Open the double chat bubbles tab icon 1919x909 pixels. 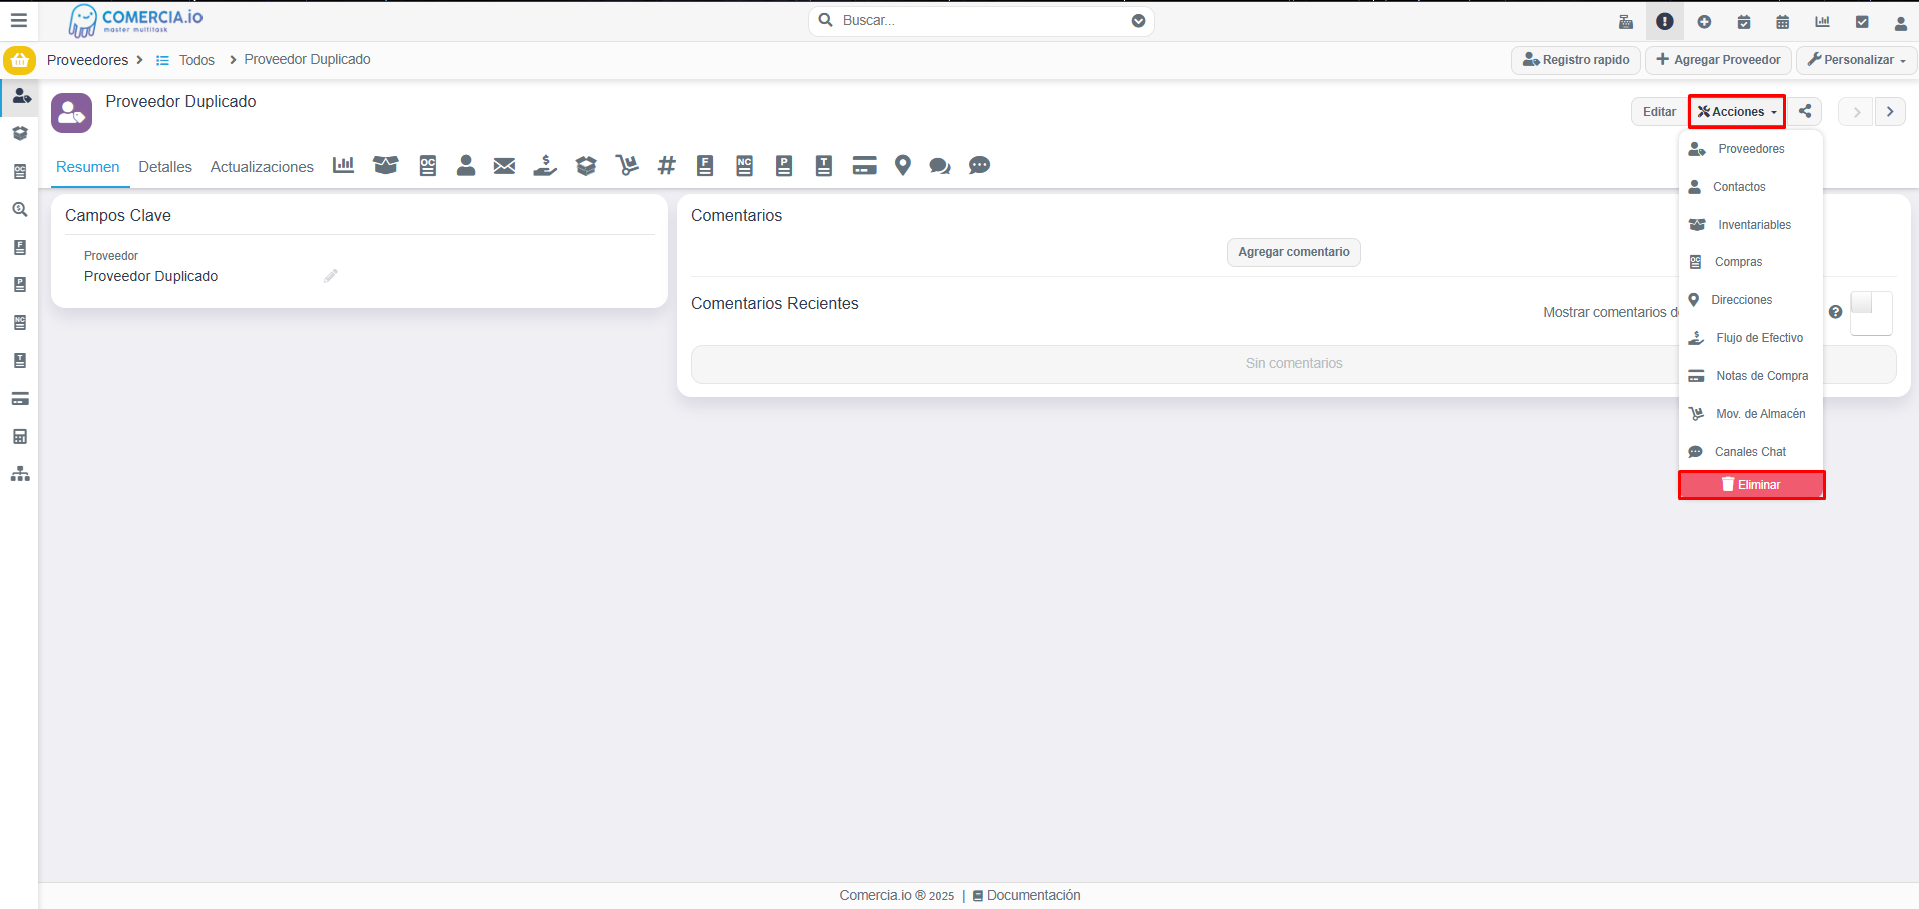point(940,166)
